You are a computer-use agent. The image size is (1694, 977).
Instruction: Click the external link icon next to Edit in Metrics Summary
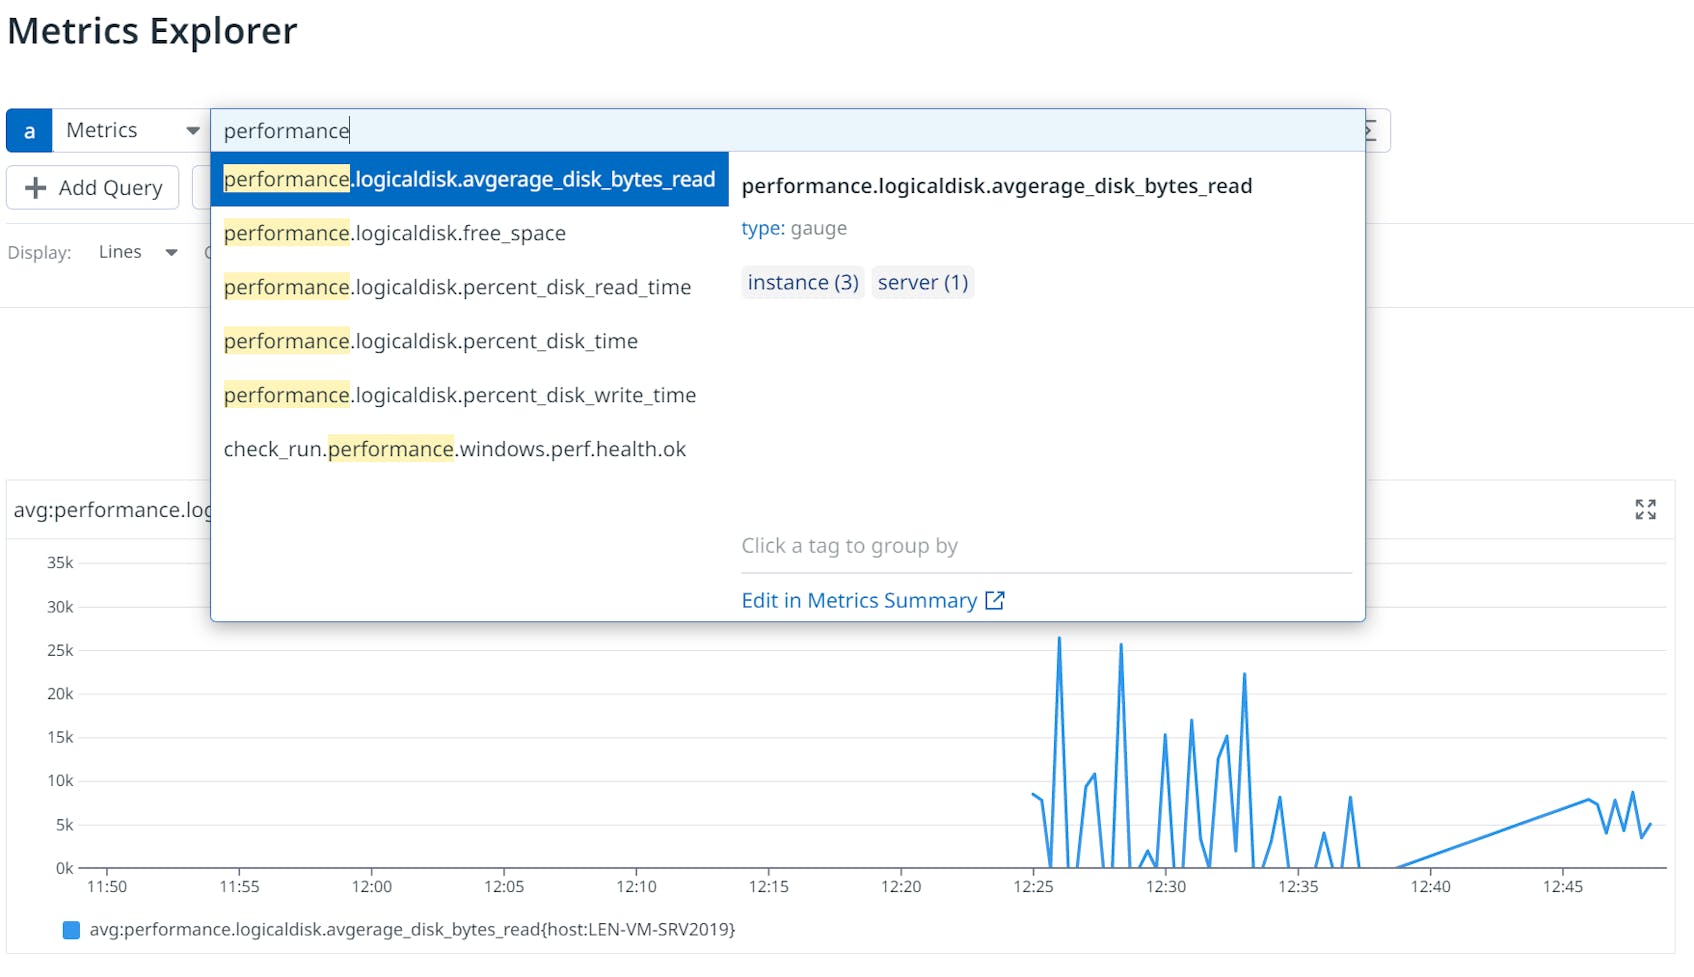tap(995, 600)
